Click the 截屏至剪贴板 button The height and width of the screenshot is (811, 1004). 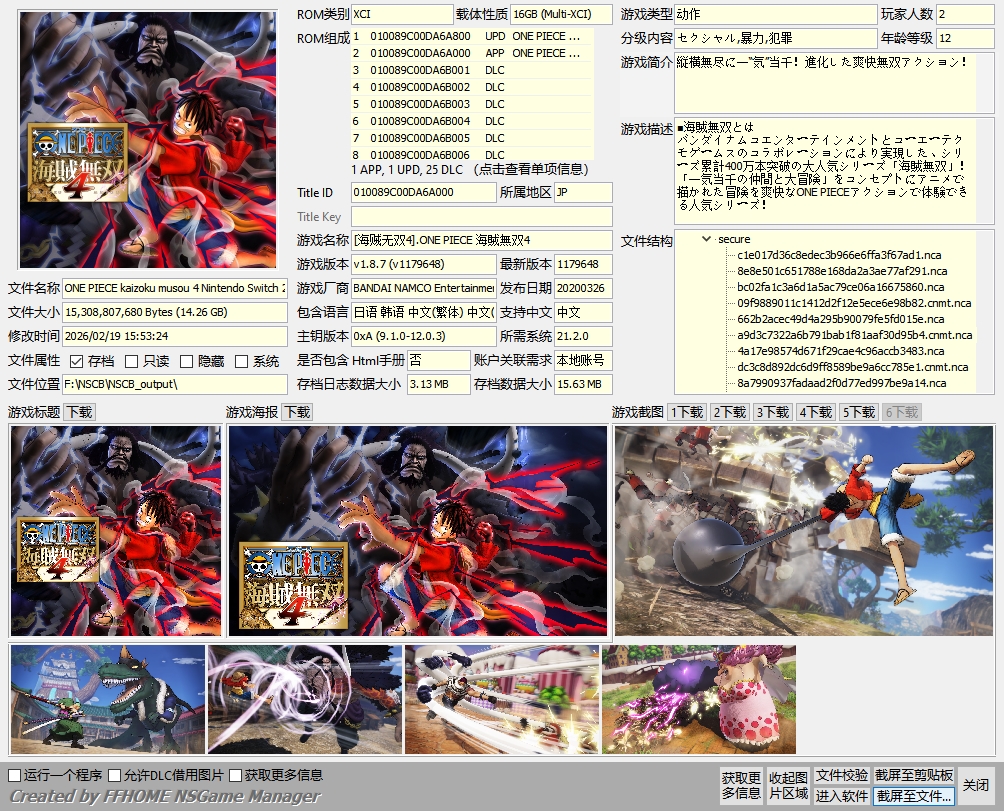(914, 776)
